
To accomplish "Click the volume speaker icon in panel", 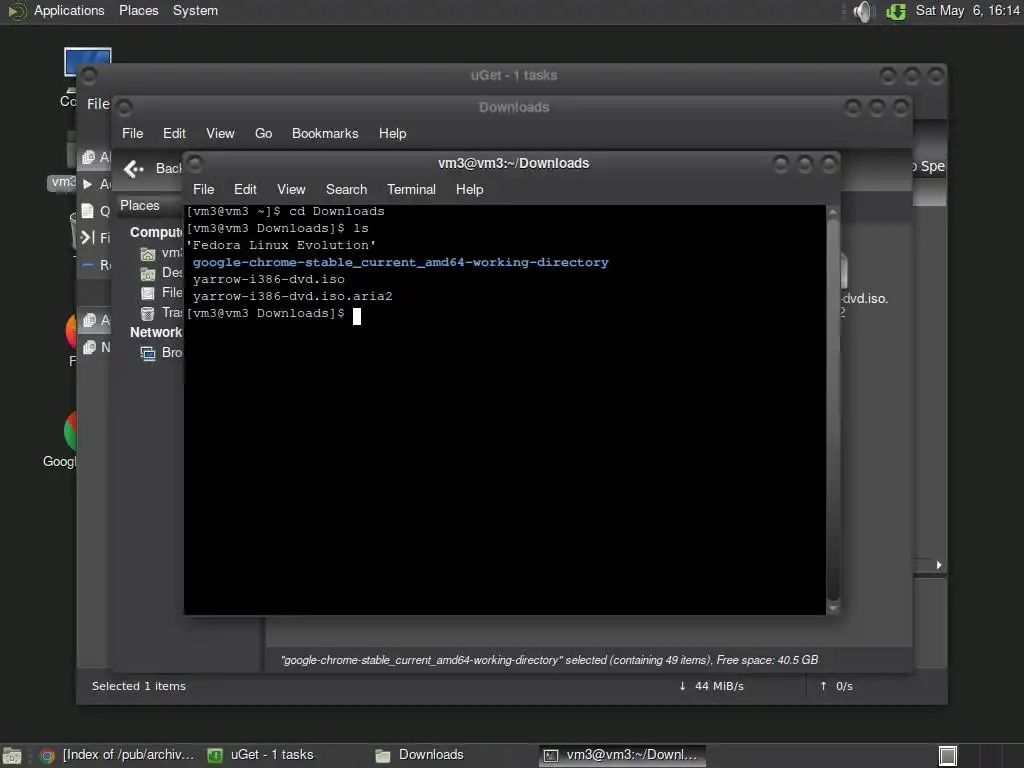I will (x=862, y=11).
